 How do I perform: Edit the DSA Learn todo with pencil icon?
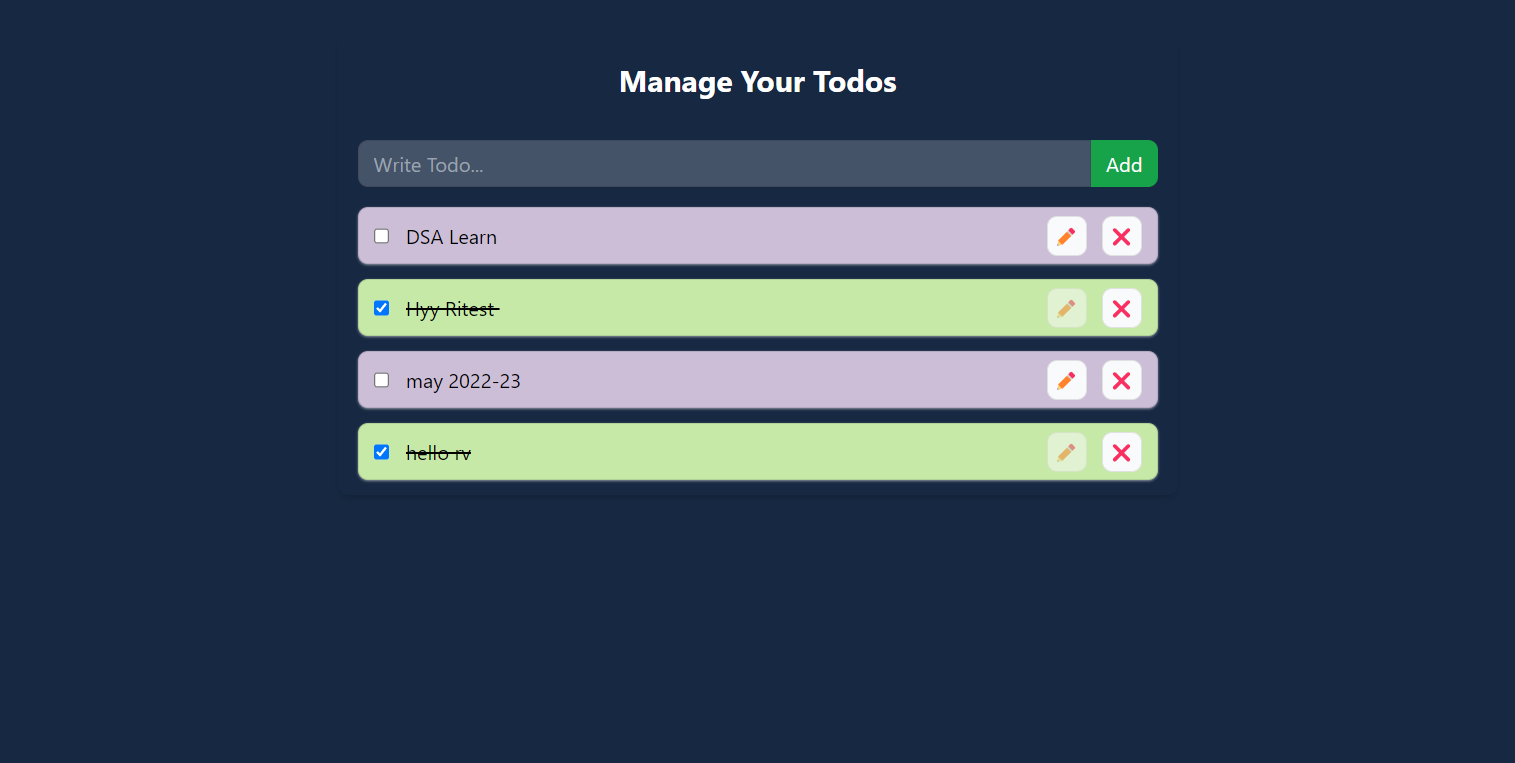coord(1066,236)
